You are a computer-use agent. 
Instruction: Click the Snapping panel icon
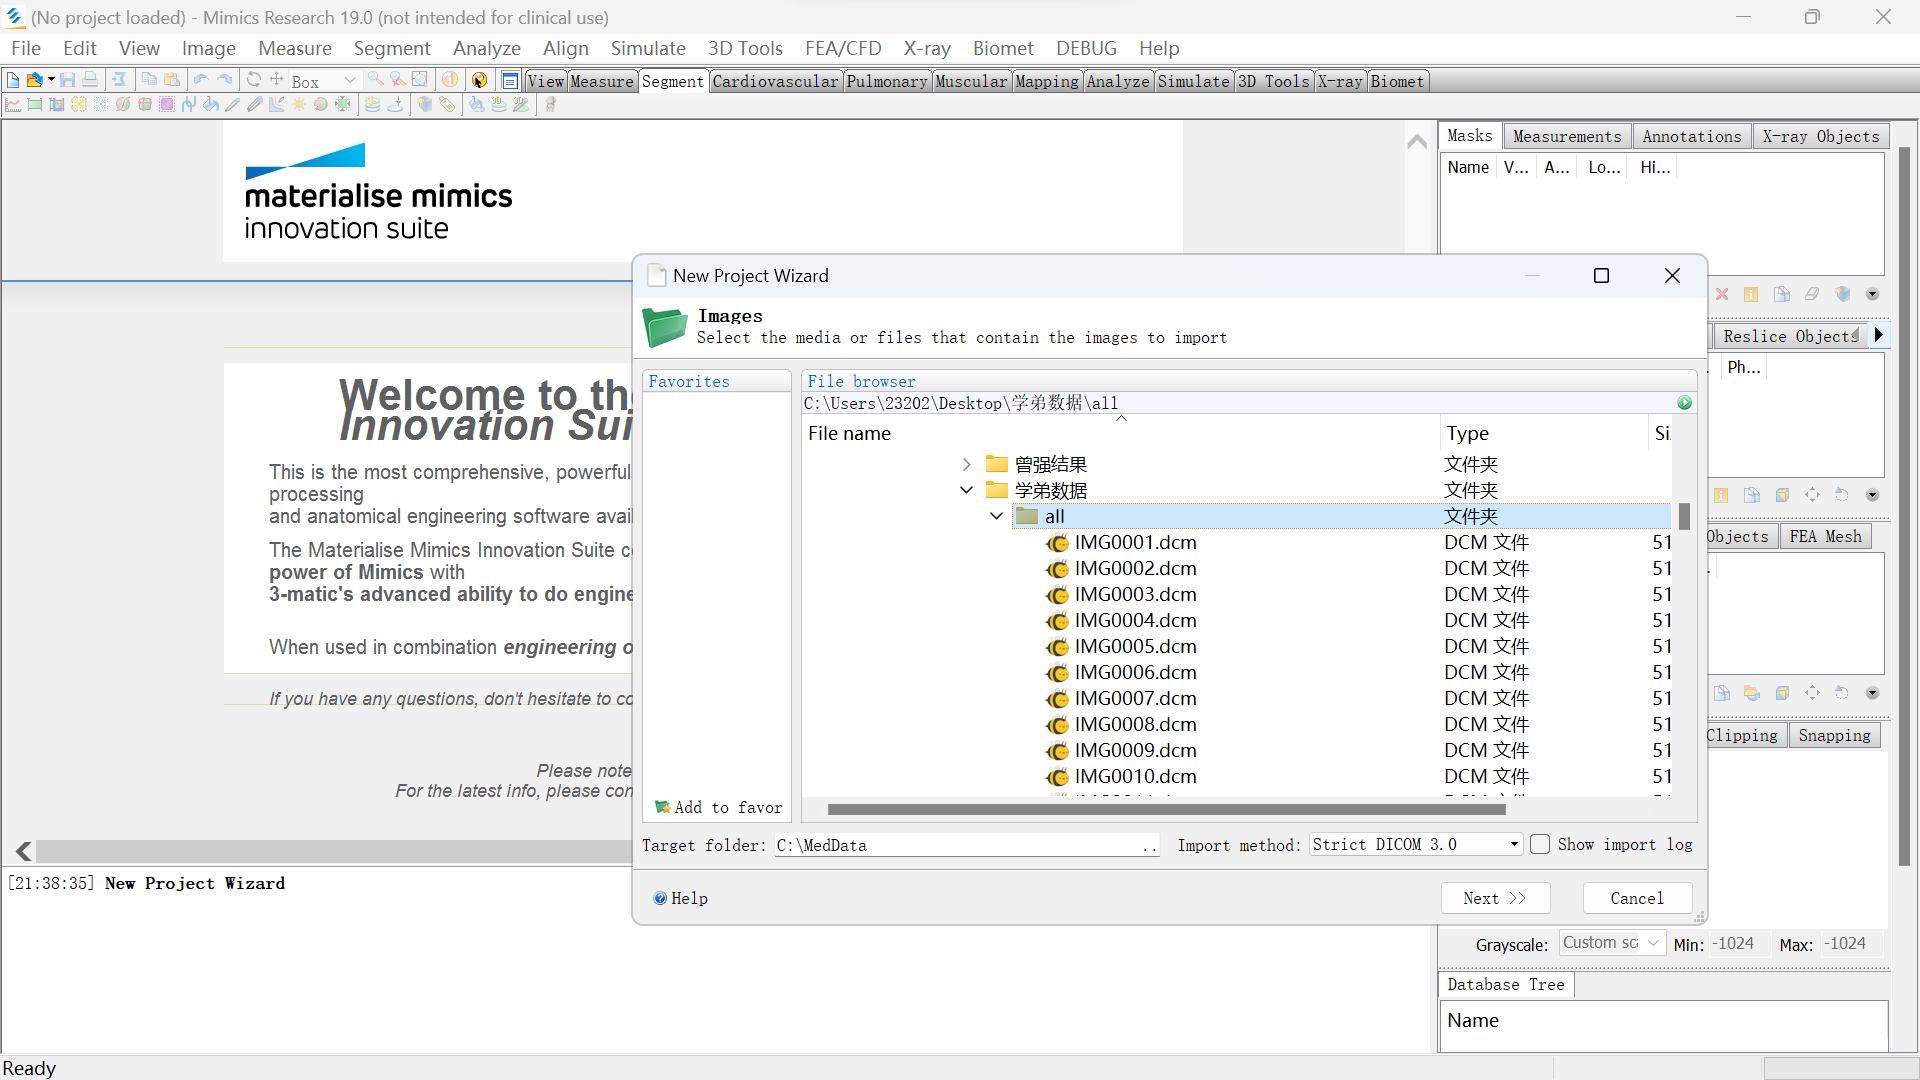(x=1836, y=735)
